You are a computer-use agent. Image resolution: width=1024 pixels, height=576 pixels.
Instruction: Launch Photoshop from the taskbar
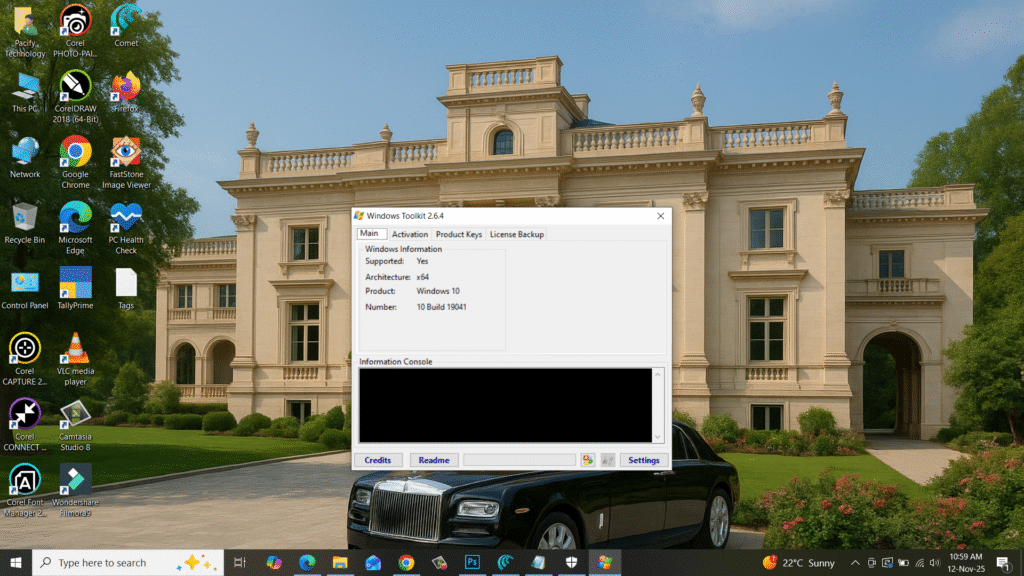472,562
